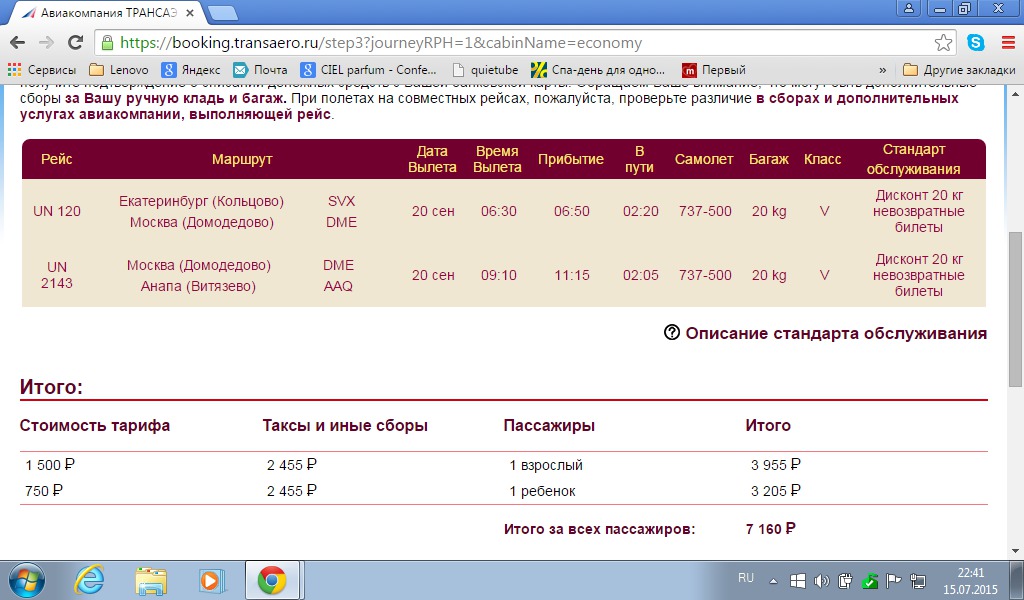Click grand total 7 160 ₽

point(771,529)
